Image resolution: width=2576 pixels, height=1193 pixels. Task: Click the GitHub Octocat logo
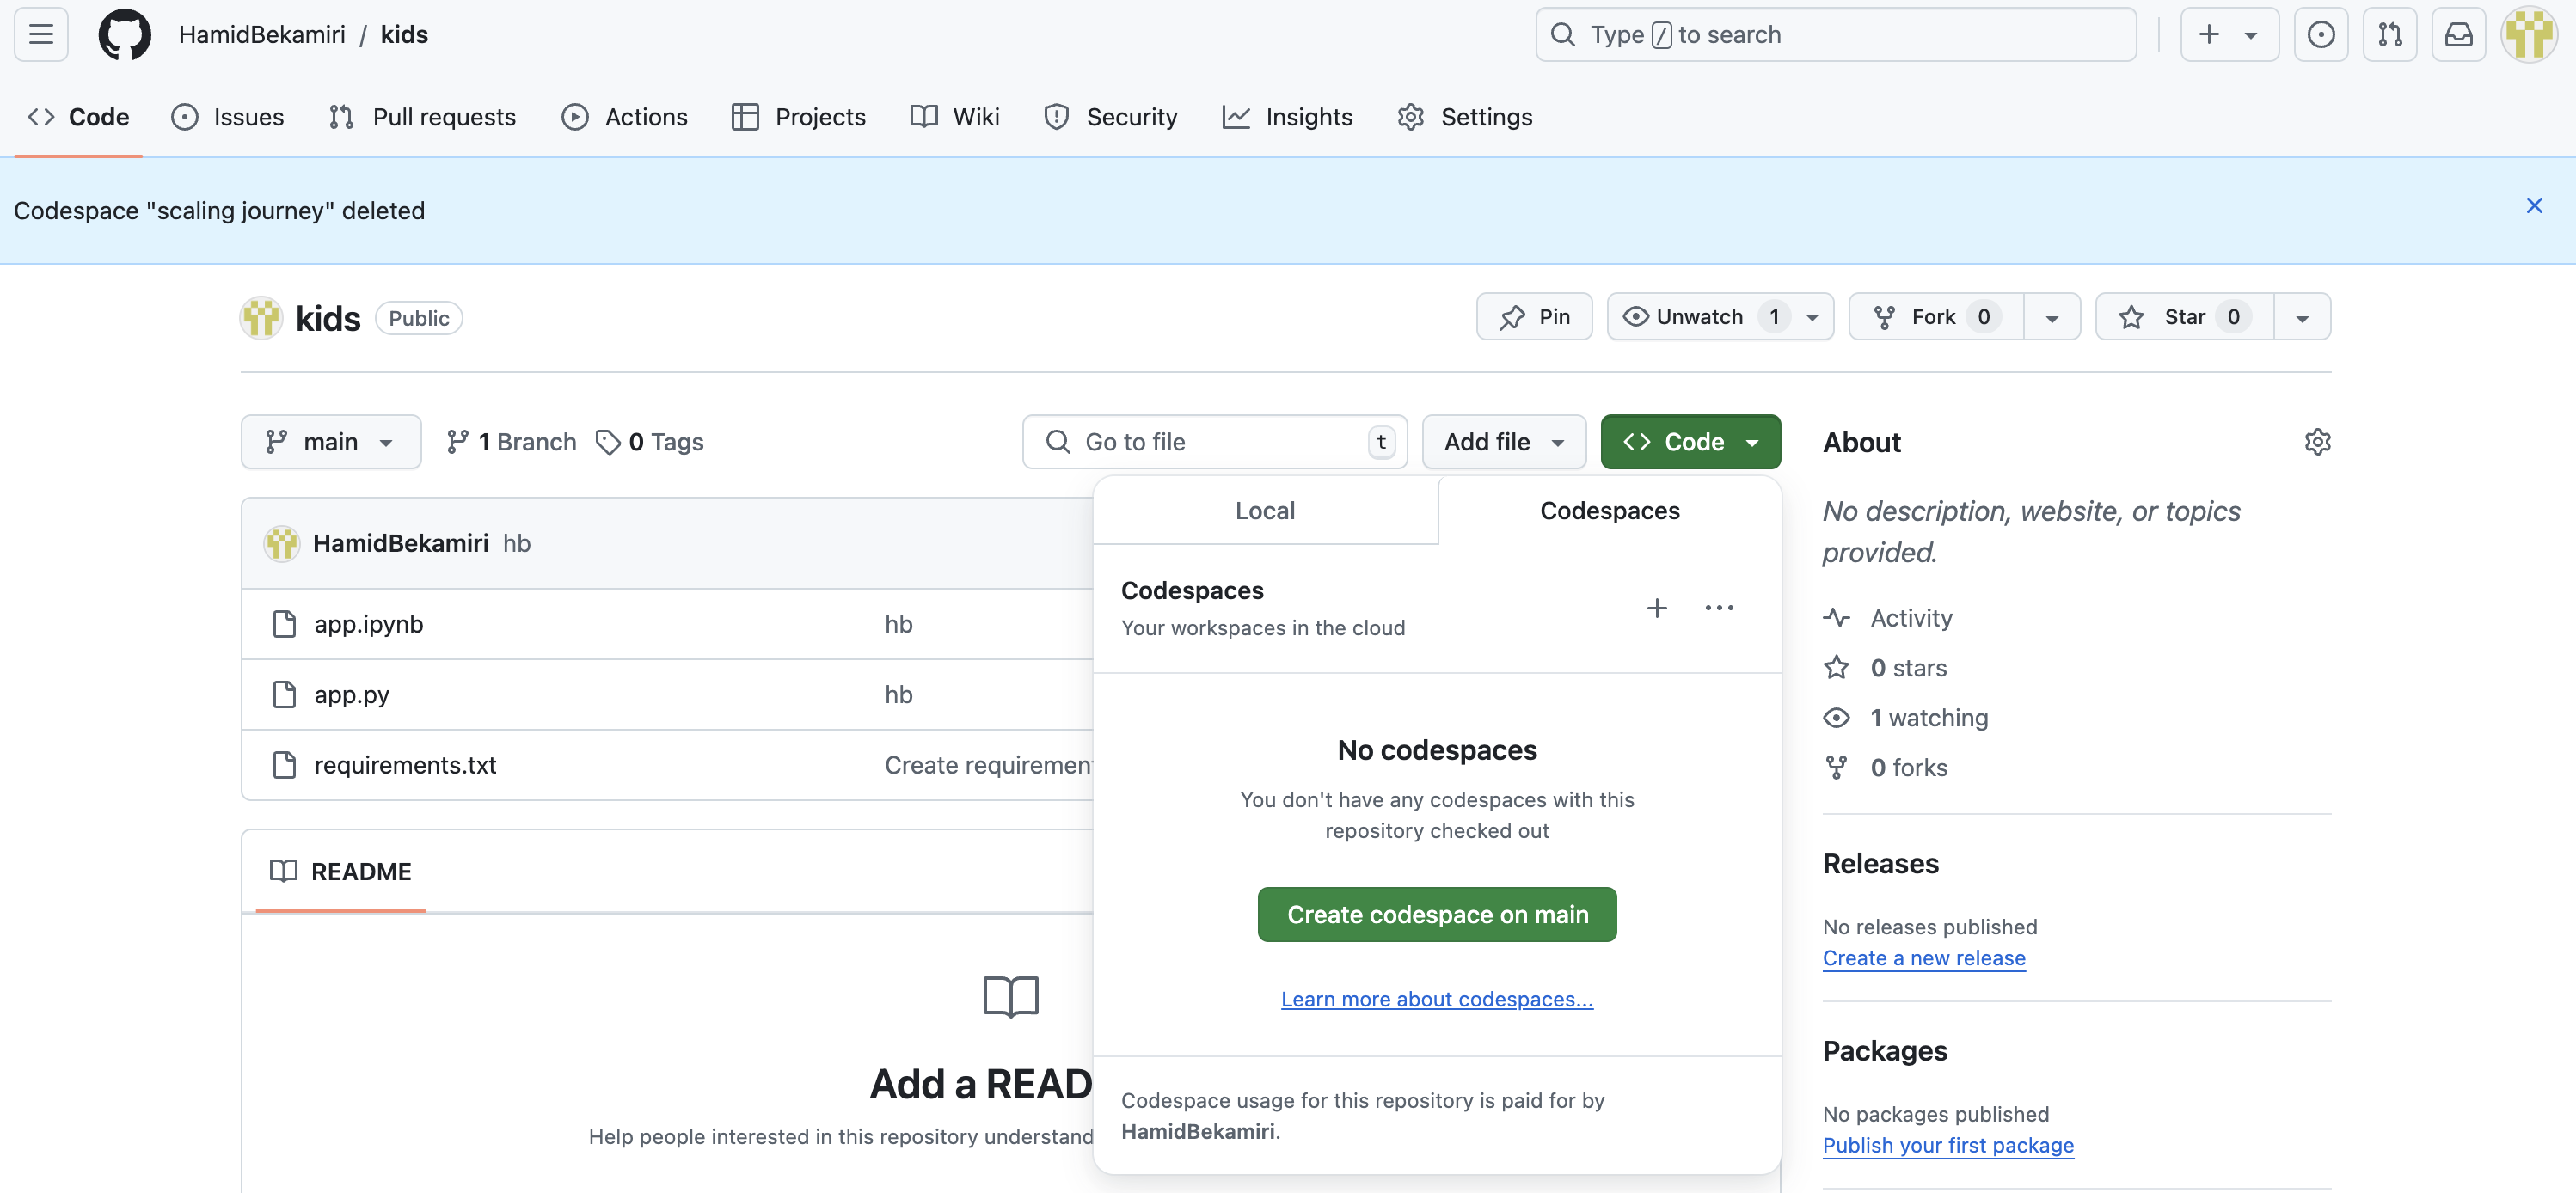point(125,34)
